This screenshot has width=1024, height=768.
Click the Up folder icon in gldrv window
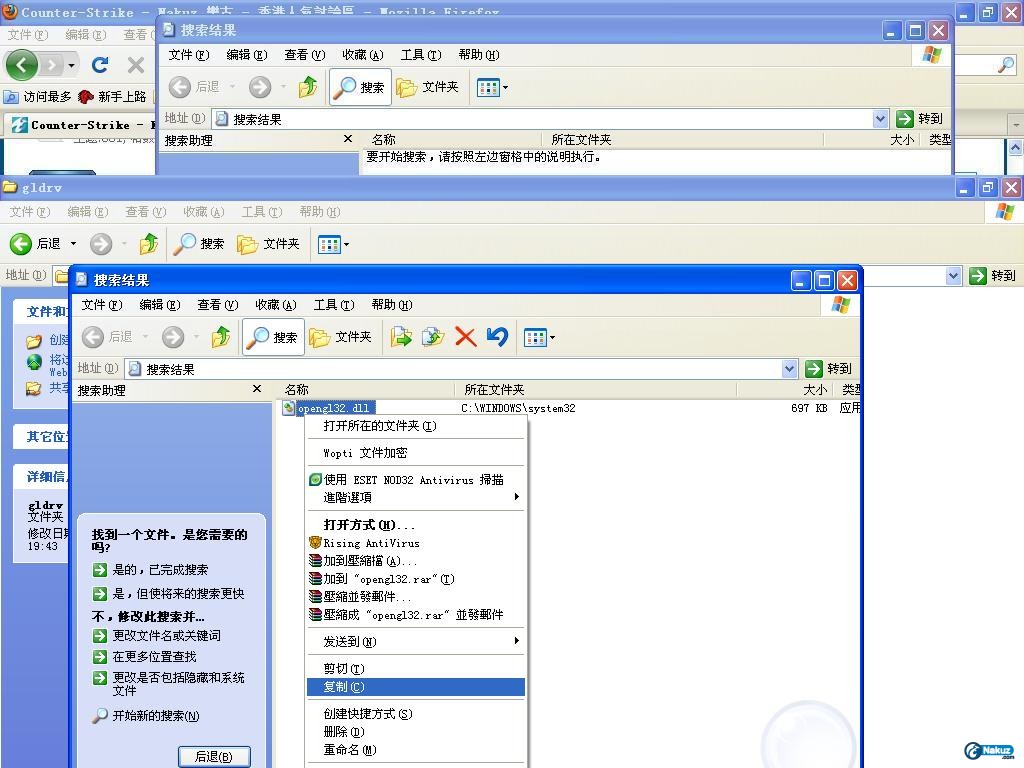[x=149, y=244]
